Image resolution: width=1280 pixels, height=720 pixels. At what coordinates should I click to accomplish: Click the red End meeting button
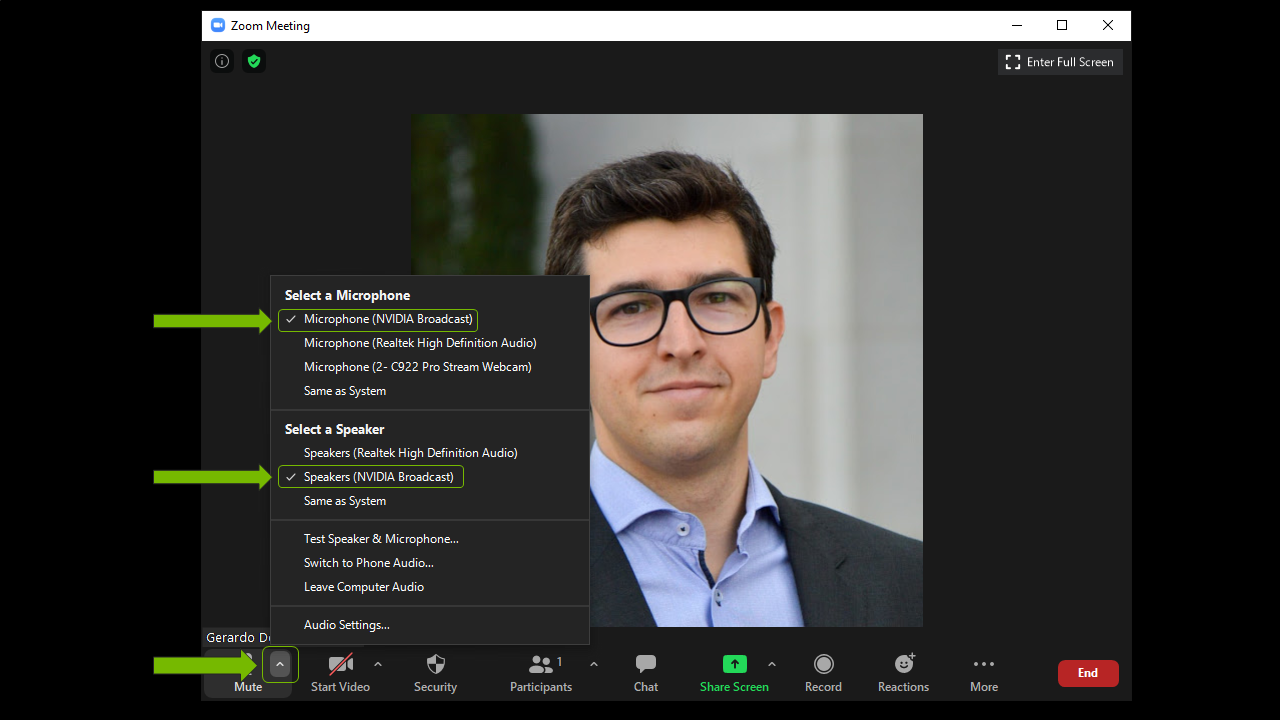(1088, 673)
